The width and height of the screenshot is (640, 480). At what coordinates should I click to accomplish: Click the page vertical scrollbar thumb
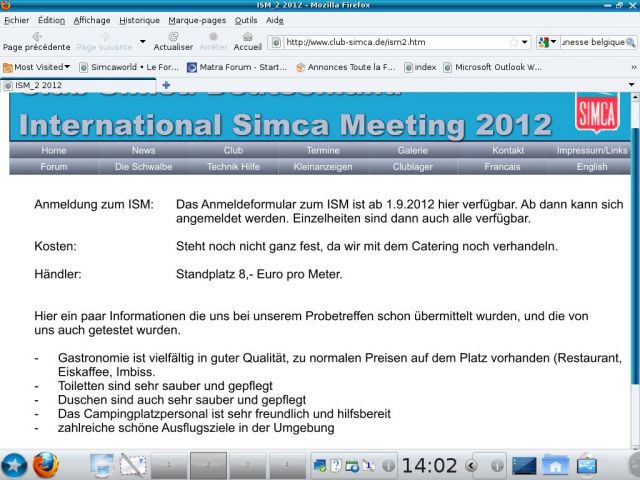[635, 255]
